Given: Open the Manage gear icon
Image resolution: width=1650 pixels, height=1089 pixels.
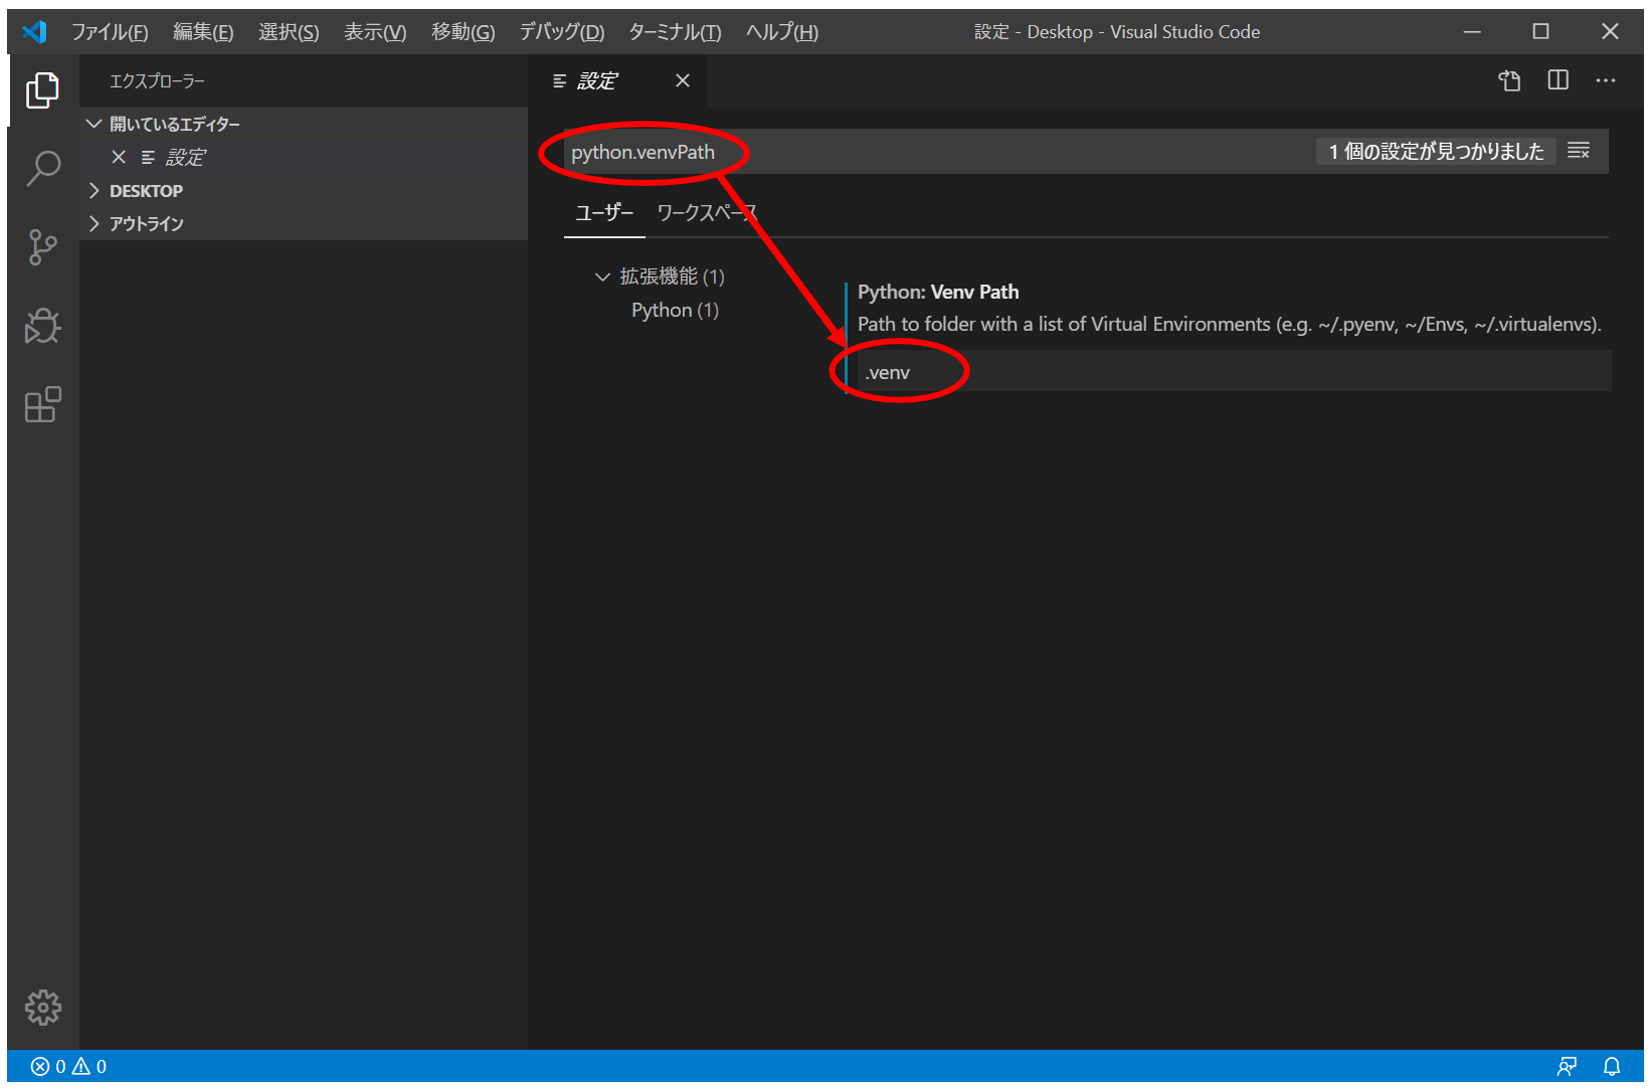Looking at the screenshot, I should pyautogui.click(x=42, y=1007).
